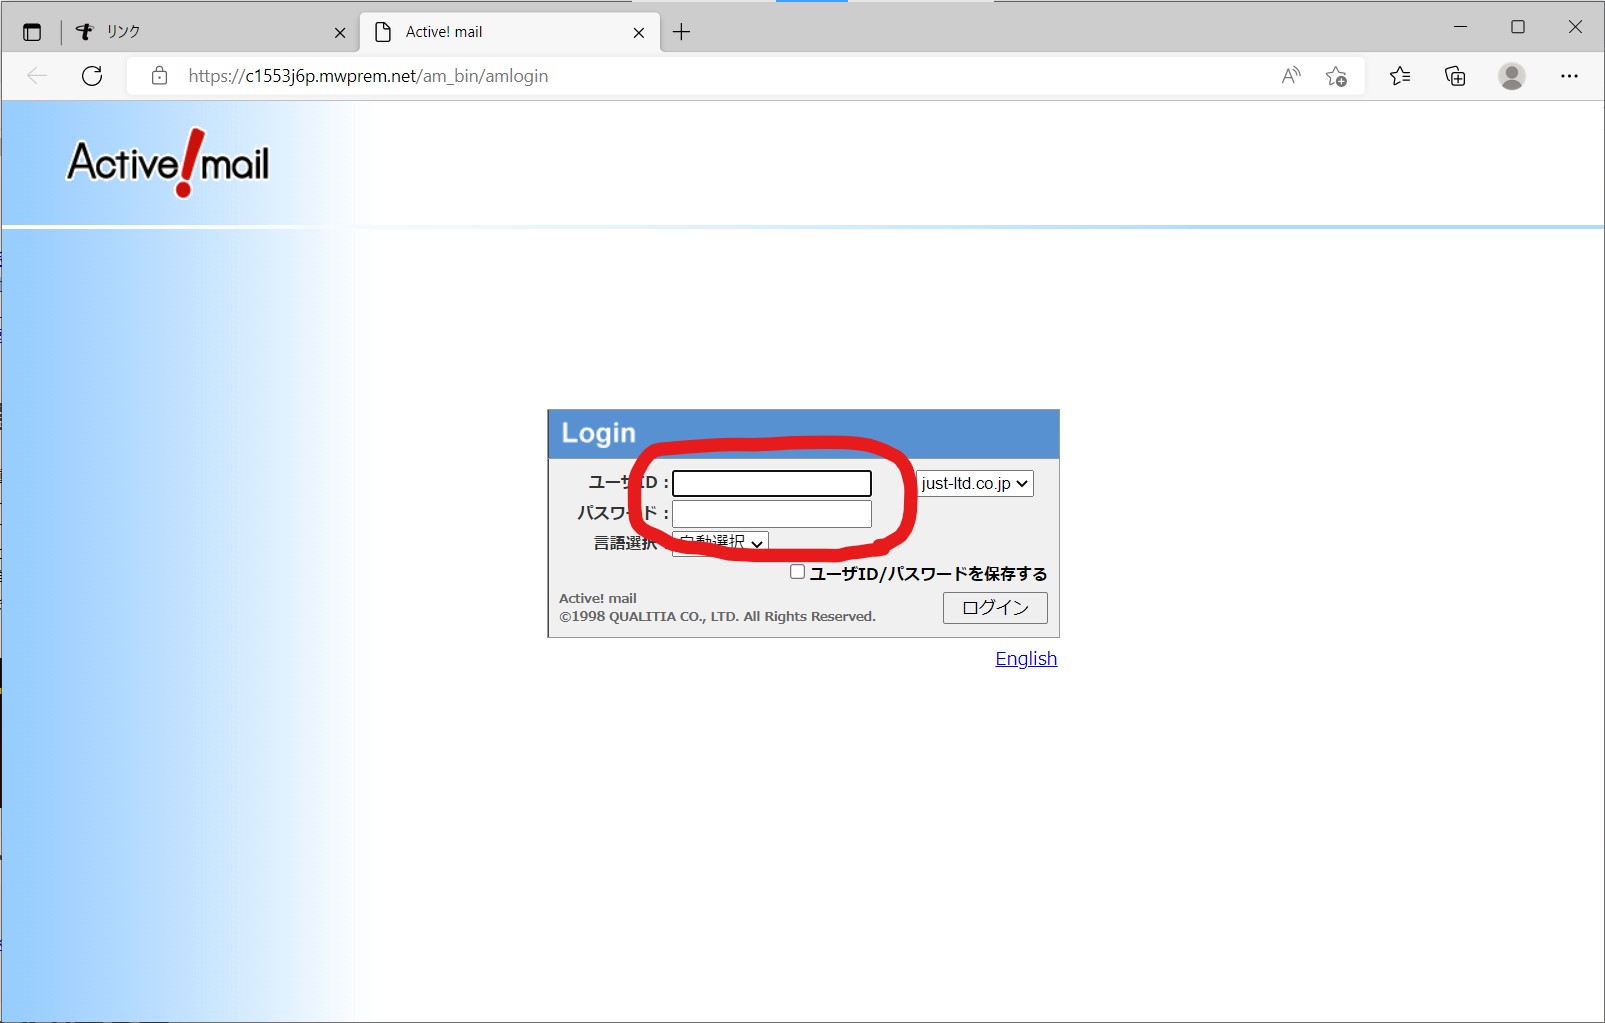Close the リンク tab
Screen dimensions: 1605x1023
pyautogui.click(x=340, y=32)
